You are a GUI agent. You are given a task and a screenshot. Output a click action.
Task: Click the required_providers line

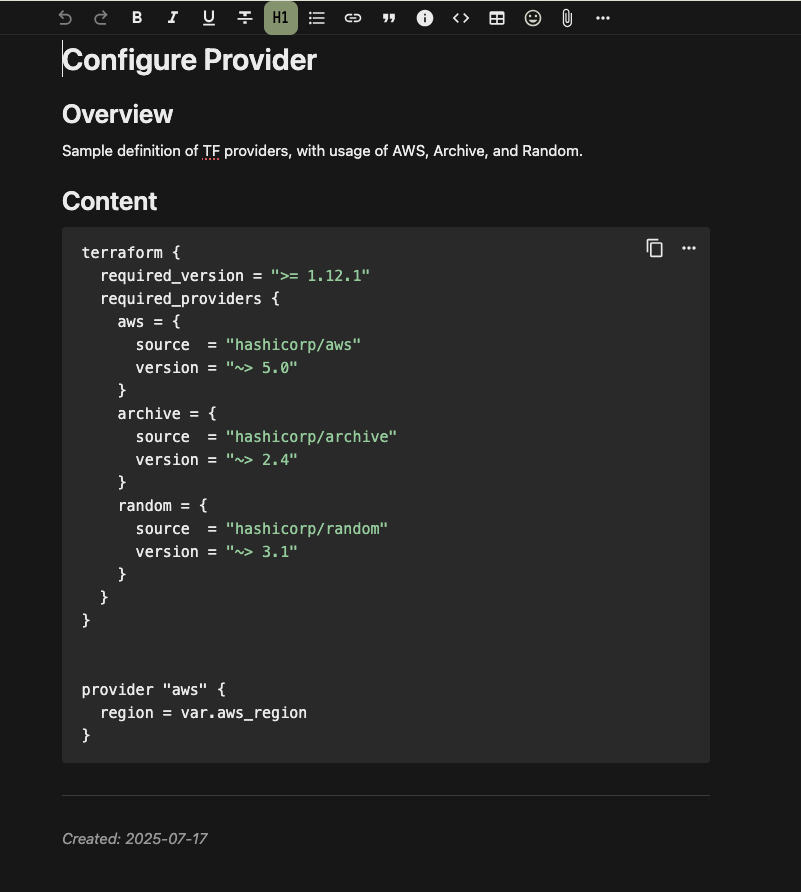tap(190, 299)
